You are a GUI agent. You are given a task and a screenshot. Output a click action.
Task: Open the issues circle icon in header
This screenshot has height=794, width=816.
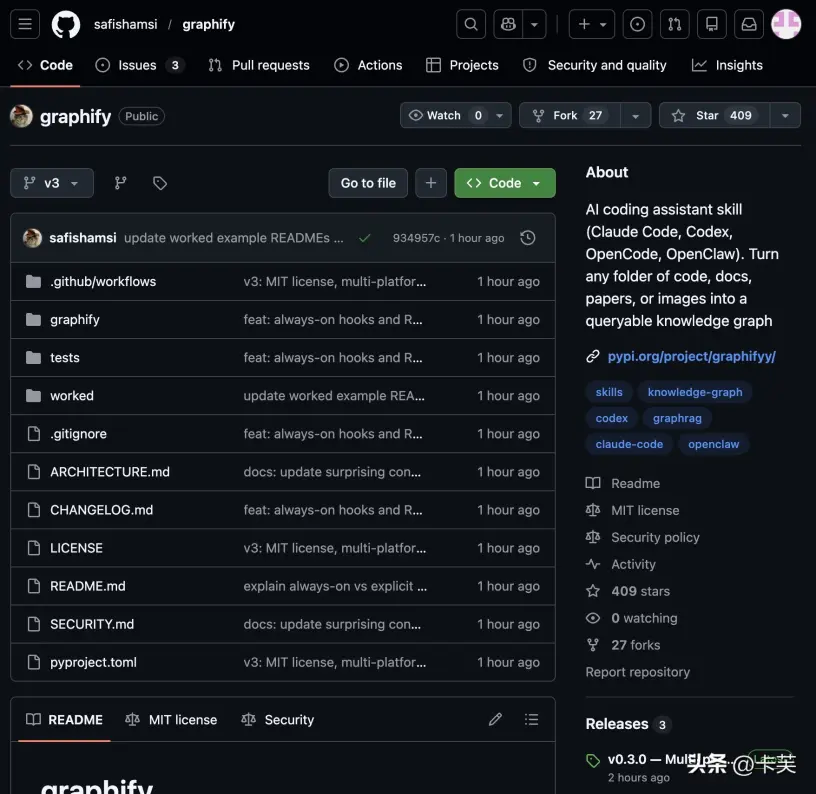coord(637,24)
